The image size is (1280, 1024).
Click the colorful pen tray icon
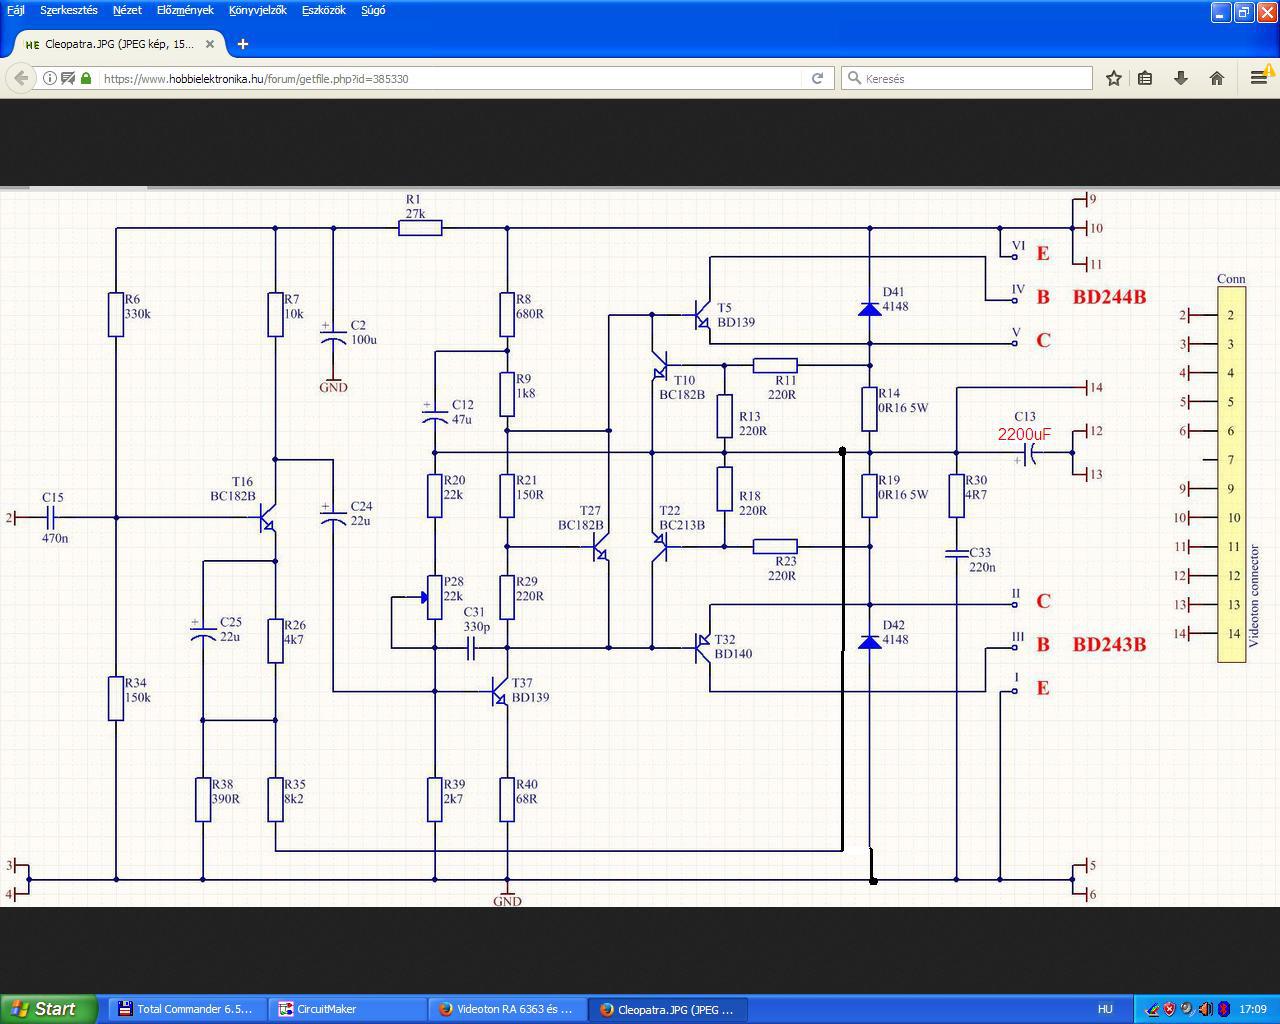[1152, 1009]
